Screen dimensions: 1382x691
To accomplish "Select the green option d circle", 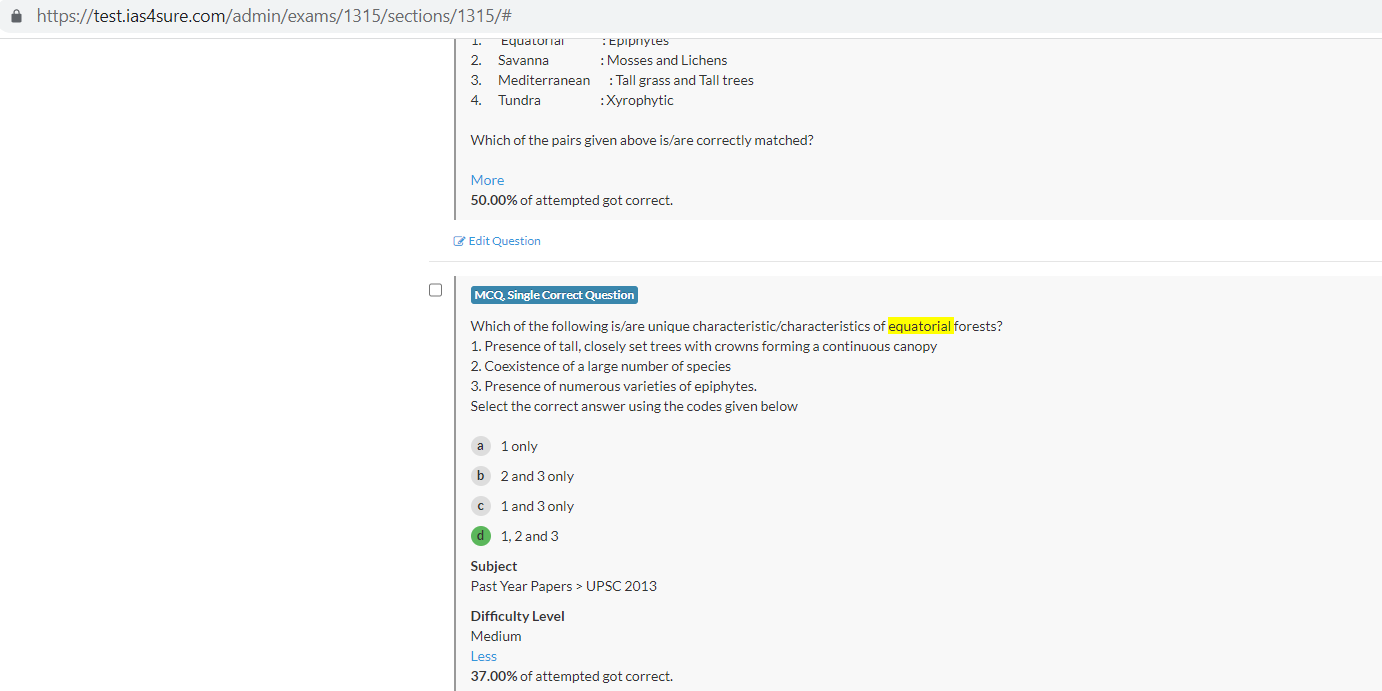I will (481, 536).
